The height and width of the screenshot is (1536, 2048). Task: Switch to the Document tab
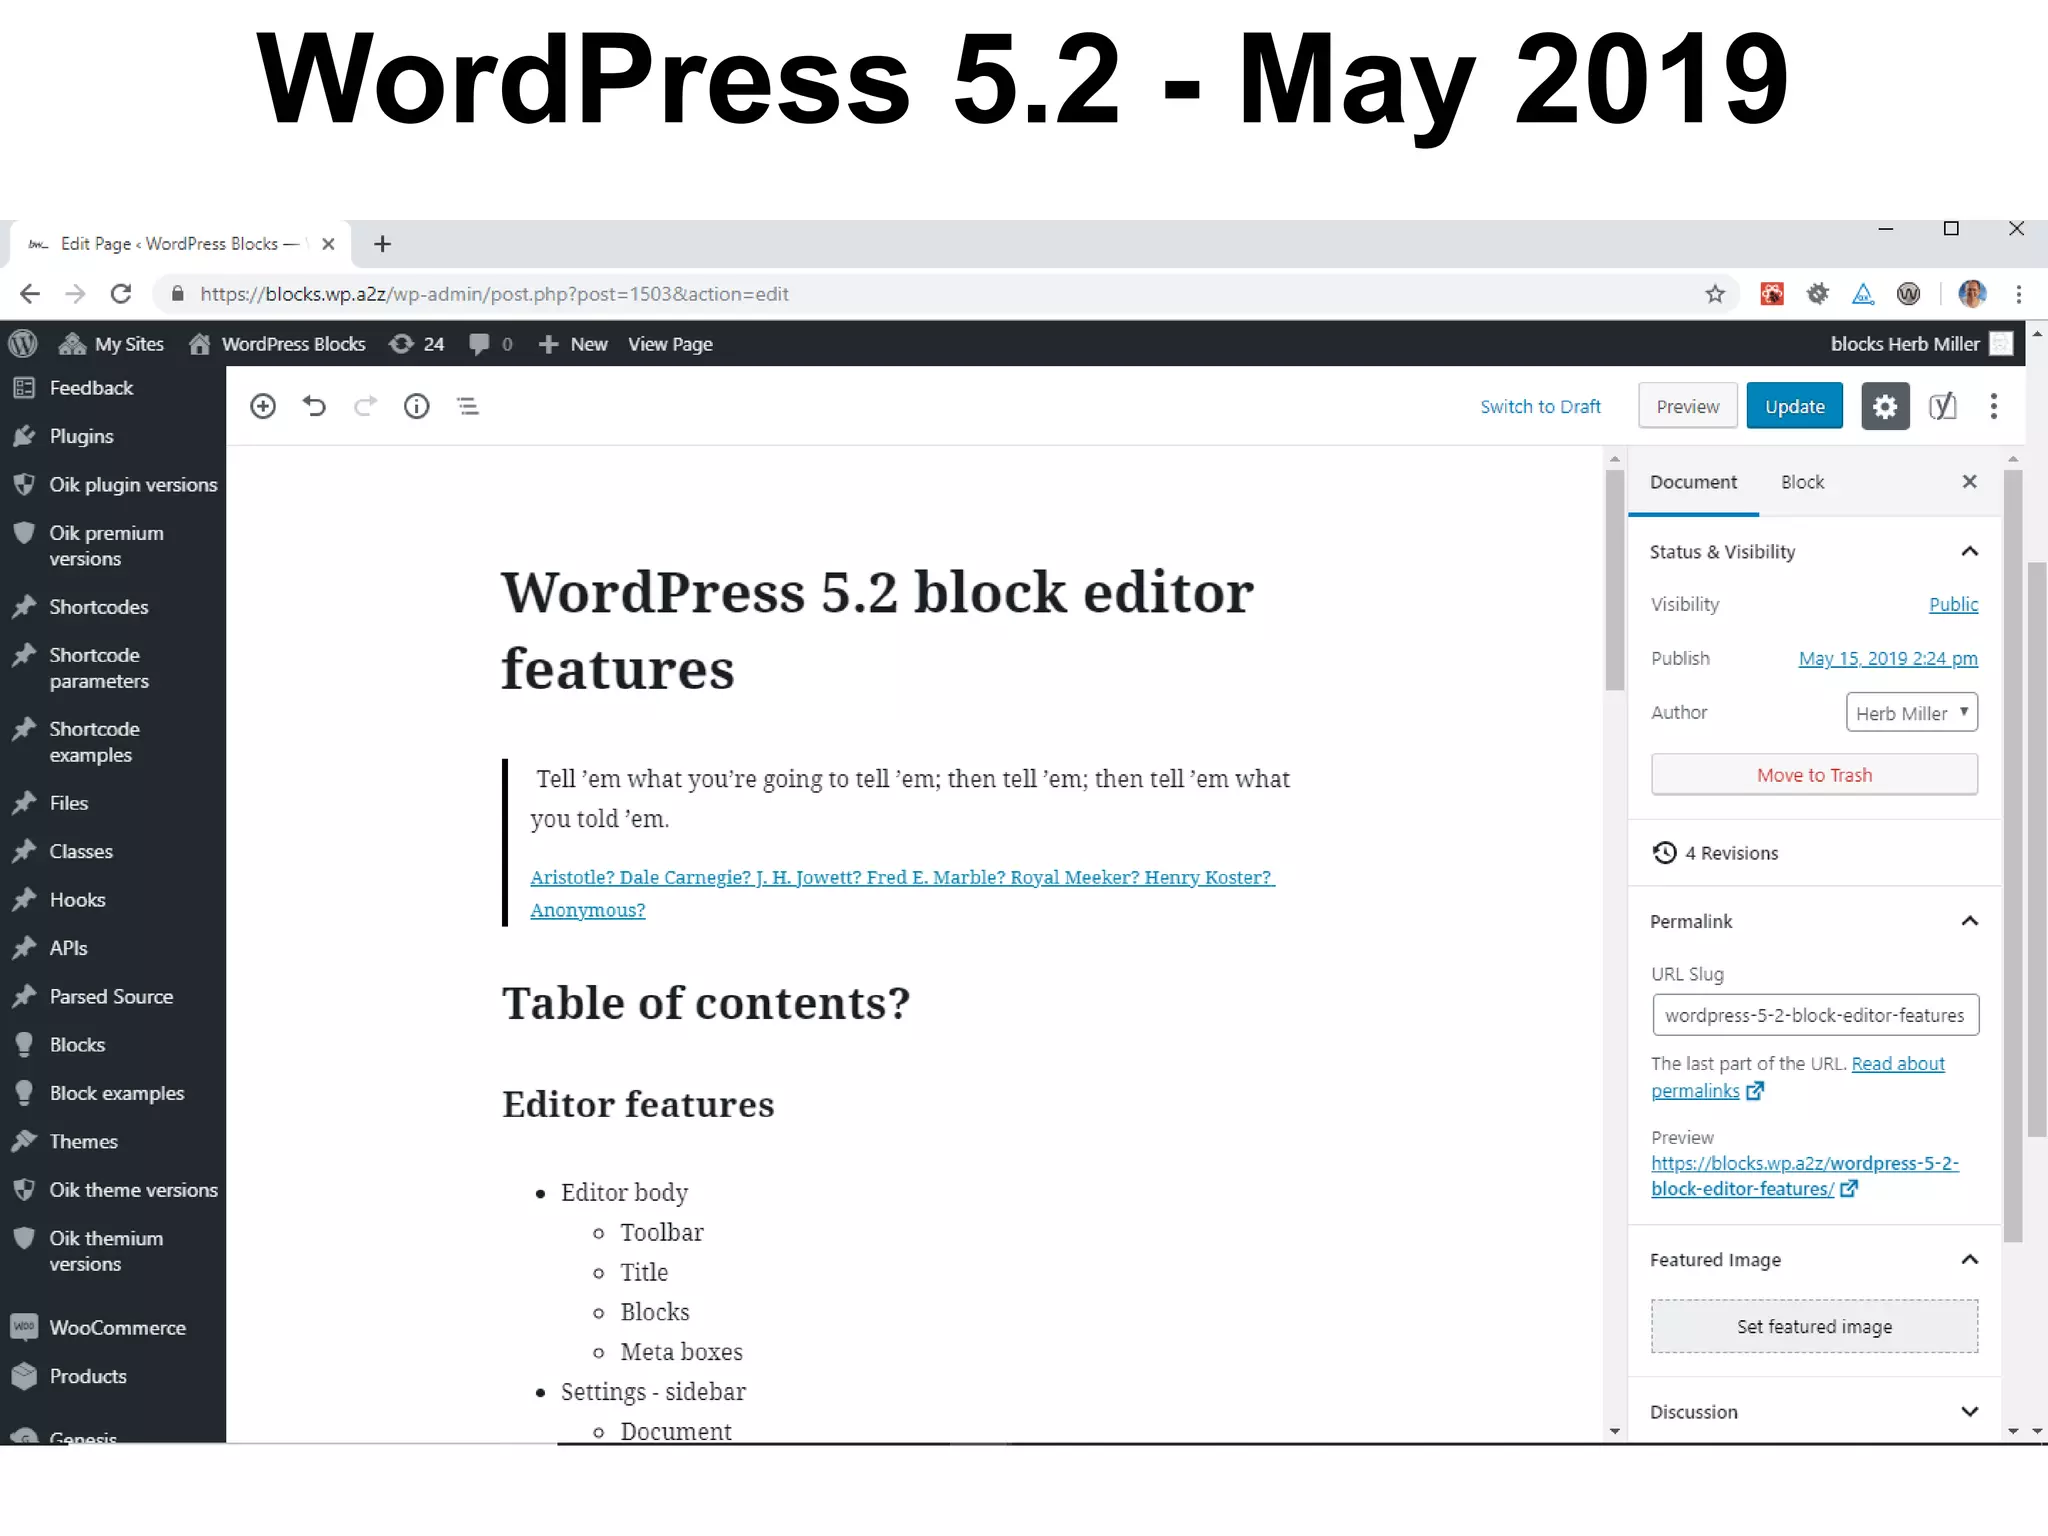click(1693, 482)
